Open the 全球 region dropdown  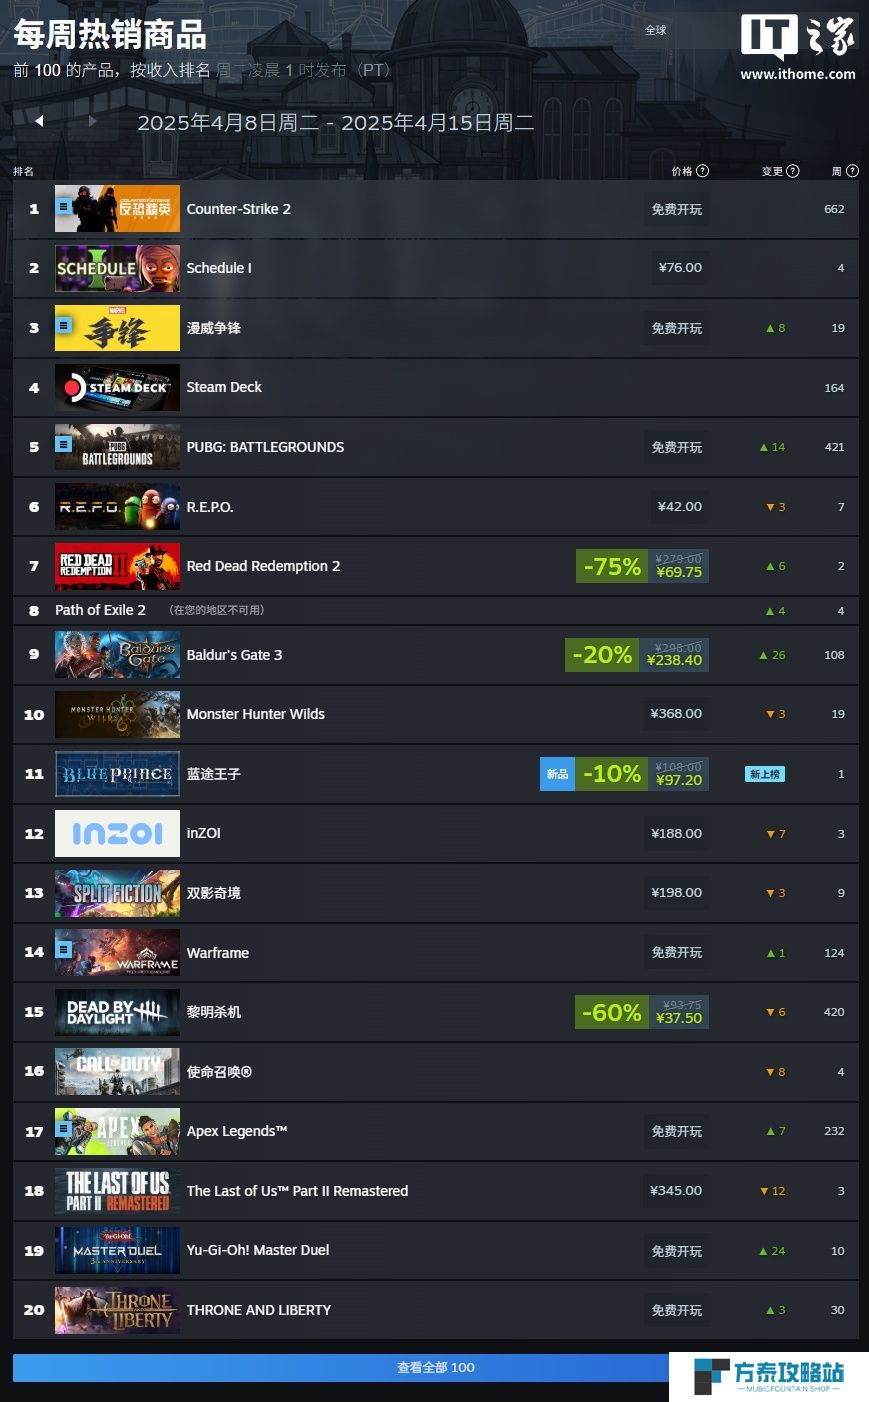click(656, 30)
